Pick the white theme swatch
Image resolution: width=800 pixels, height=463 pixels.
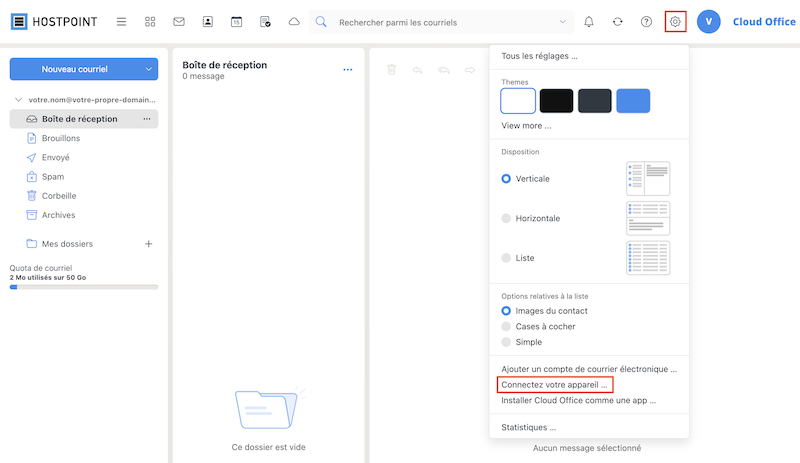518,101
